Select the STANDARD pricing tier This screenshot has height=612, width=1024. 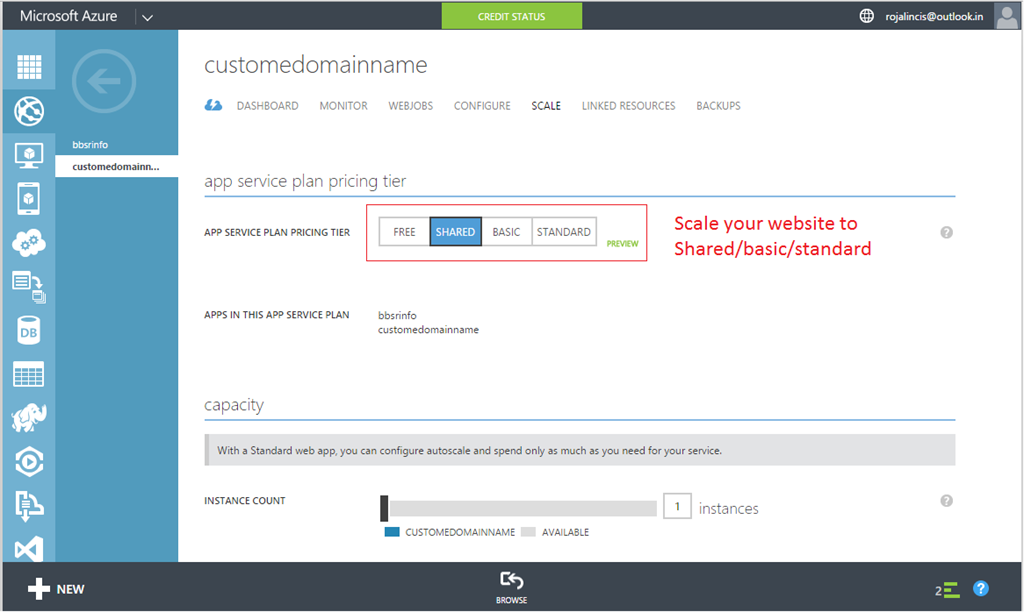pos(564,232)
